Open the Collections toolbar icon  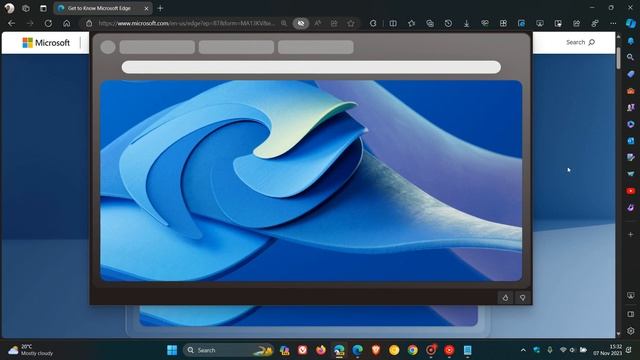pyautogui.click(x=430, y=23)
